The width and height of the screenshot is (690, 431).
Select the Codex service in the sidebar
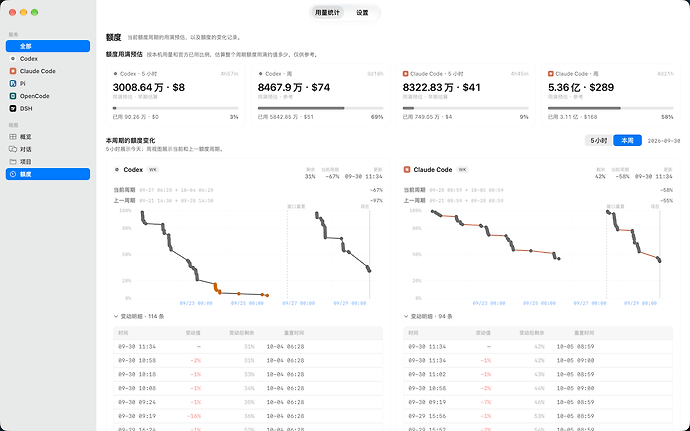tap(48, 59)
